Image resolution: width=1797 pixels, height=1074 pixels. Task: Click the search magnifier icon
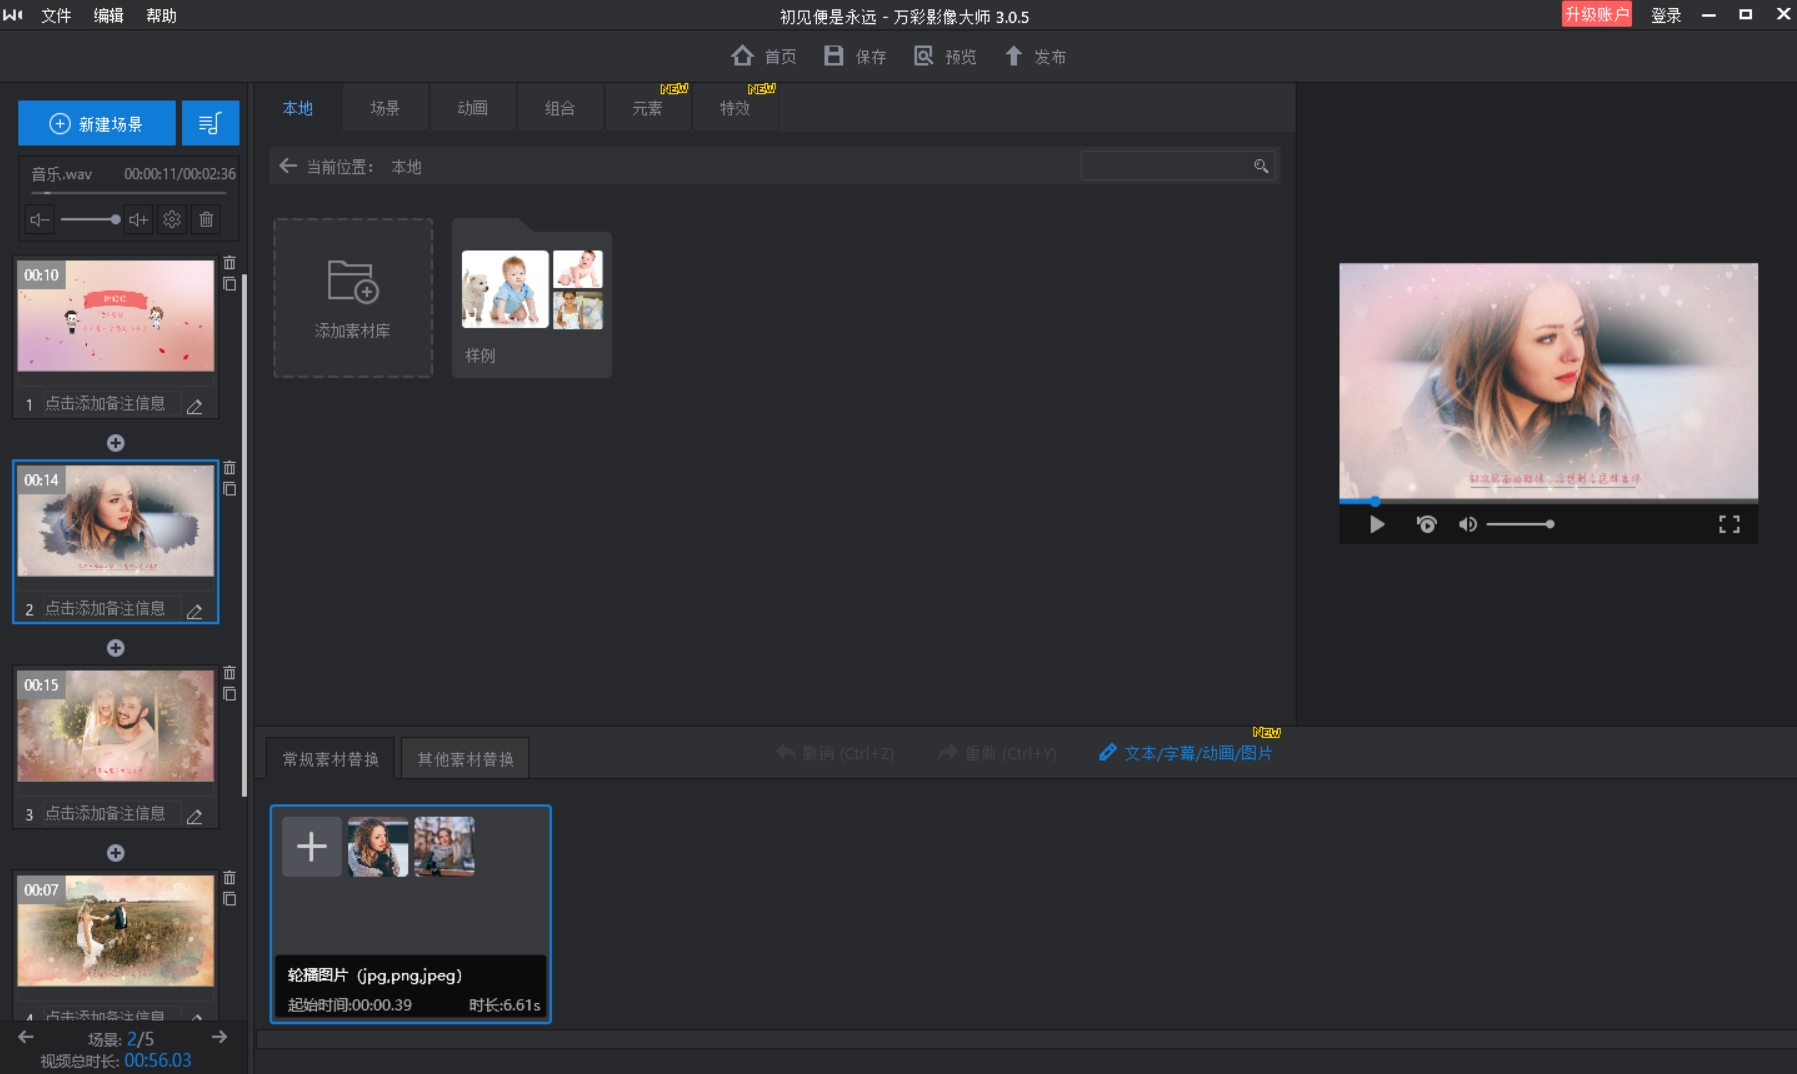click(1261, 166)
